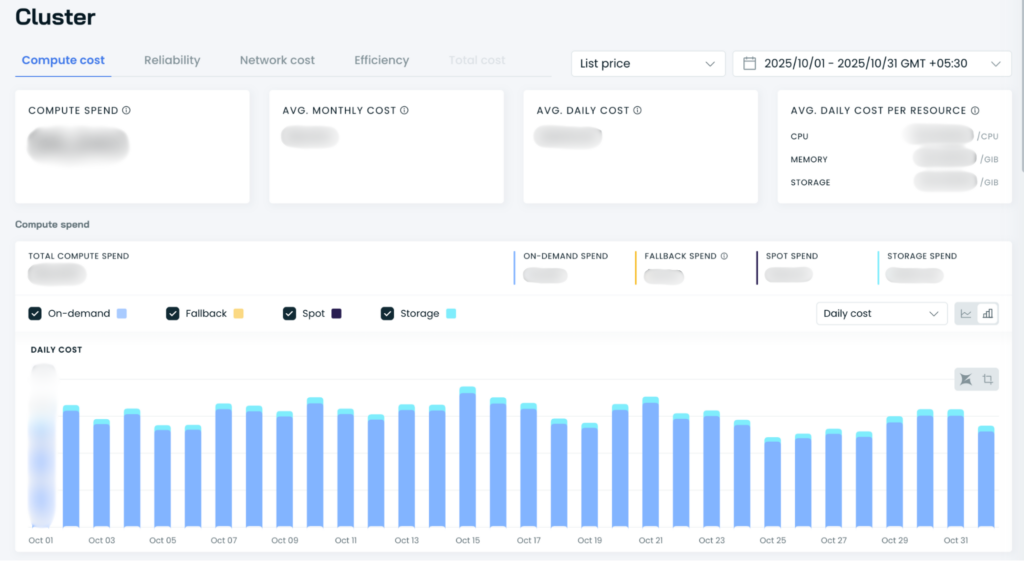Disable the Storage series checkbox

pyautogui.click(x=387, y=313)
